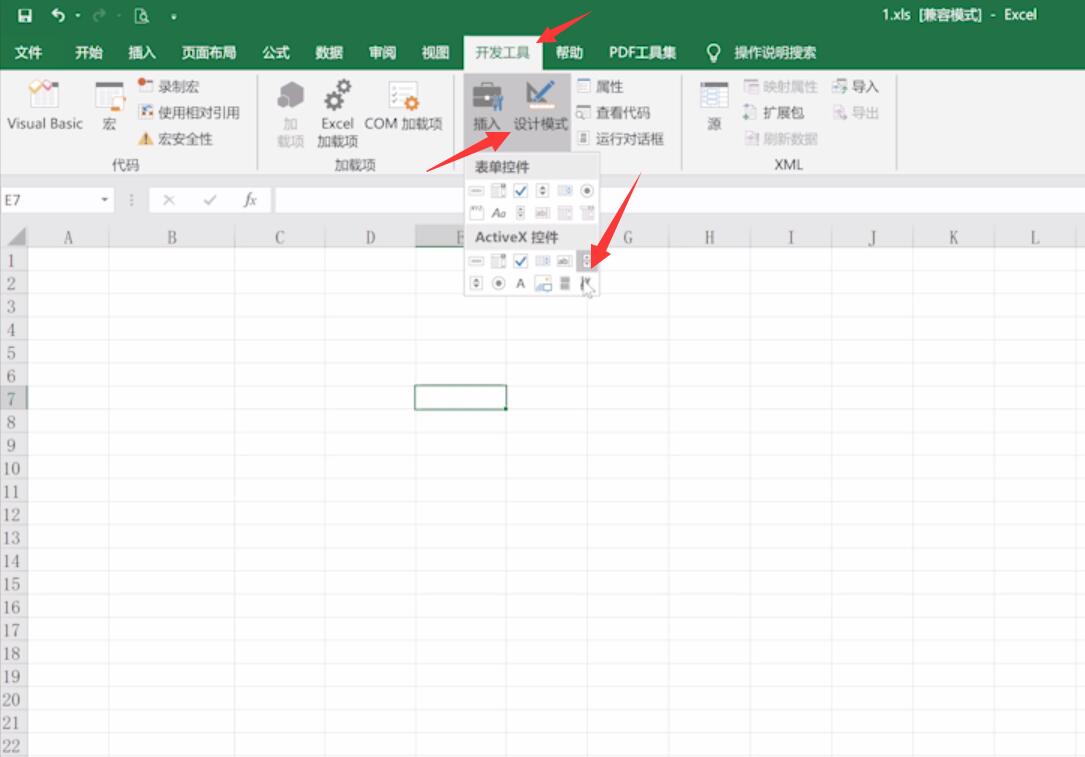Insert a form control Button
1085x757 pixels.
pos(476,191)
